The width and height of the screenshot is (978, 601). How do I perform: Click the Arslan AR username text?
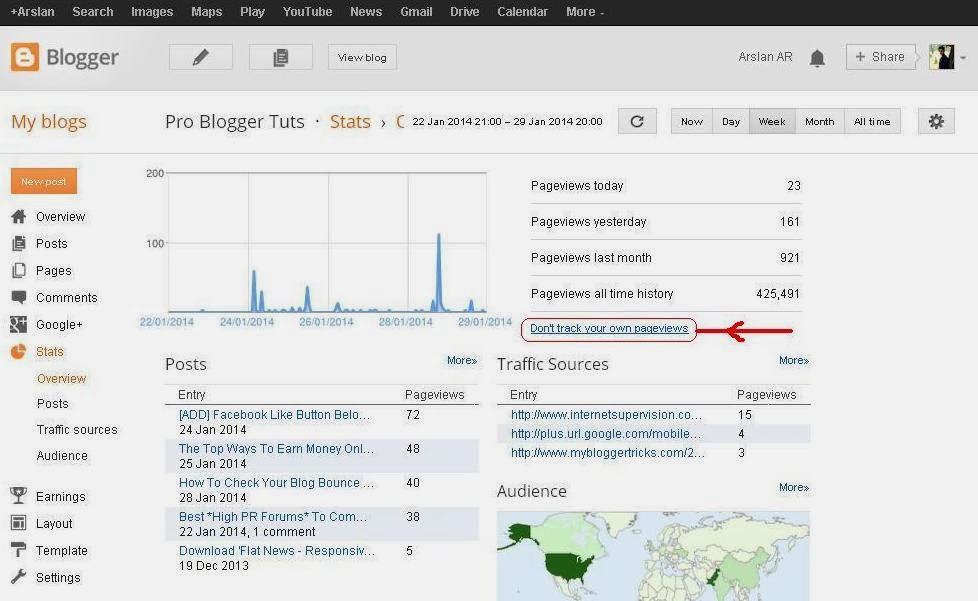(x=765, y=57)
